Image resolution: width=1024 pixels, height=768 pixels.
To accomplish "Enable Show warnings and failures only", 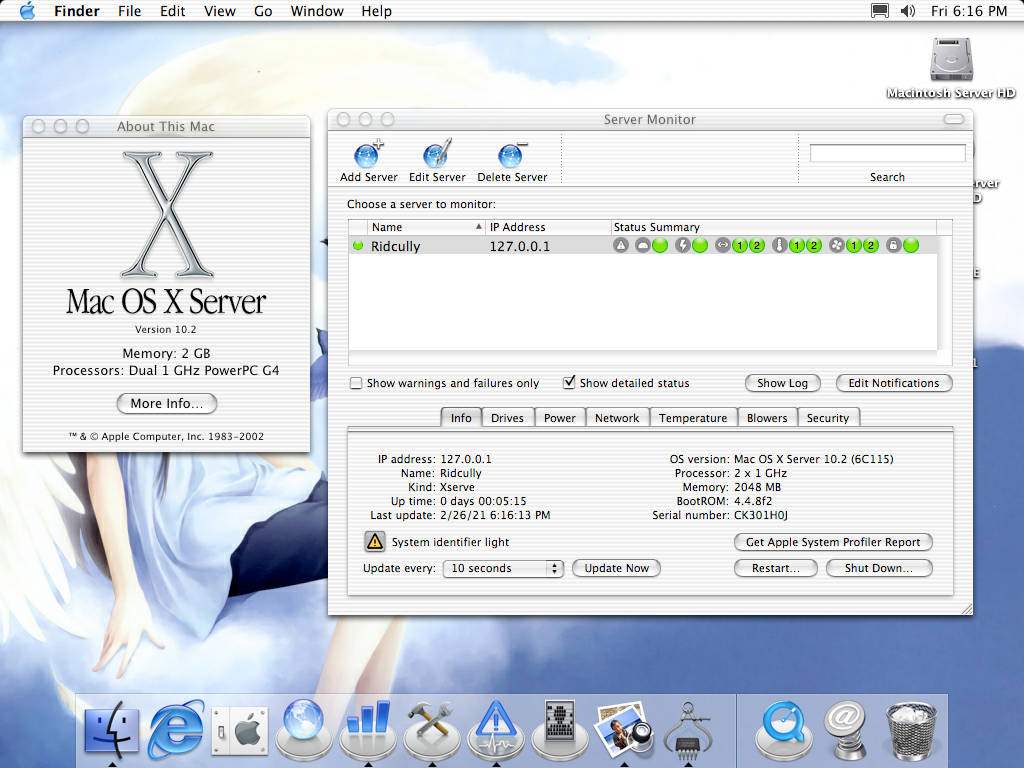I will tap(356, 383).
